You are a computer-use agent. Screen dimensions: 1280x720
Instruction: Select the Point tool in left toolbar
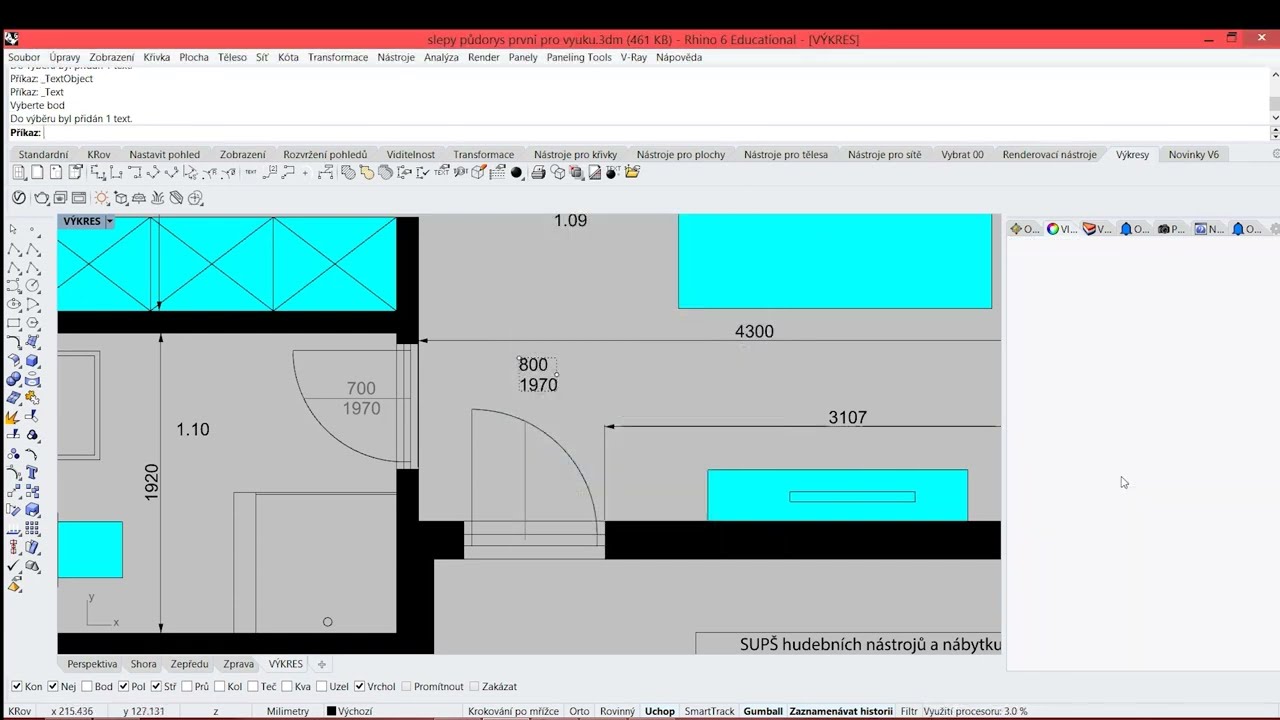click(32, 229)
